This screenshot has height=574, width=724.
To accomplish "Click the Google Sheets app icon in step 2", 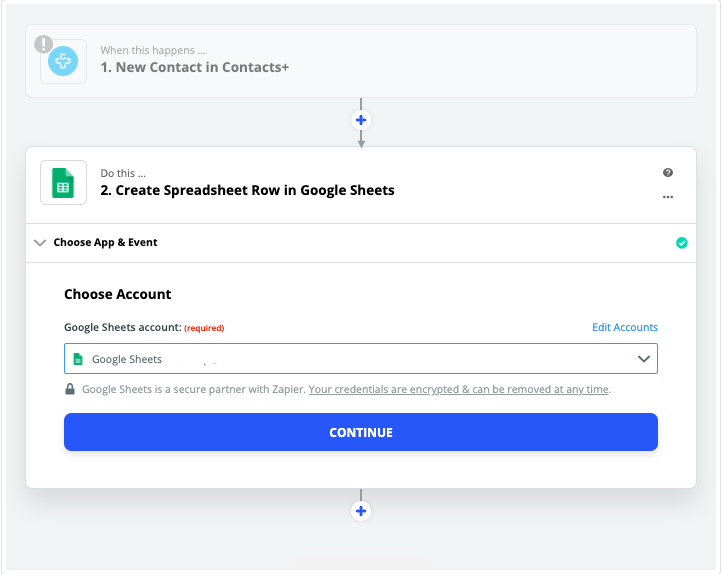I will click(x=63, y=182).
